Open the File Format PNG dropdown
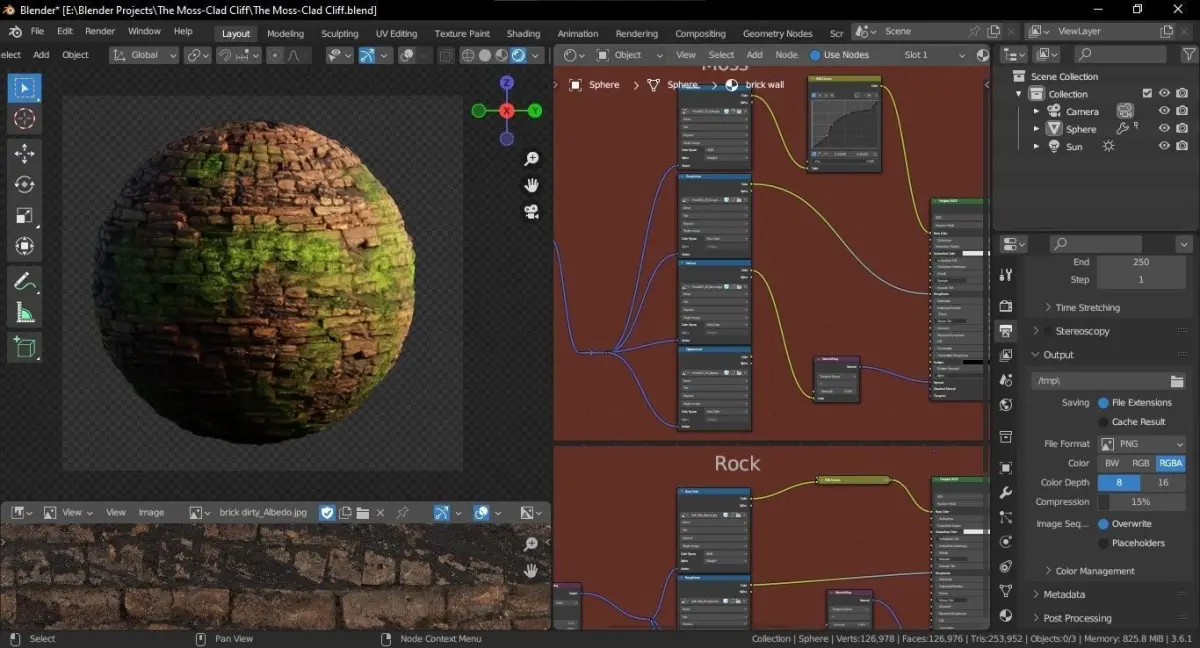1200x648 pixels. coord(1141,444)
